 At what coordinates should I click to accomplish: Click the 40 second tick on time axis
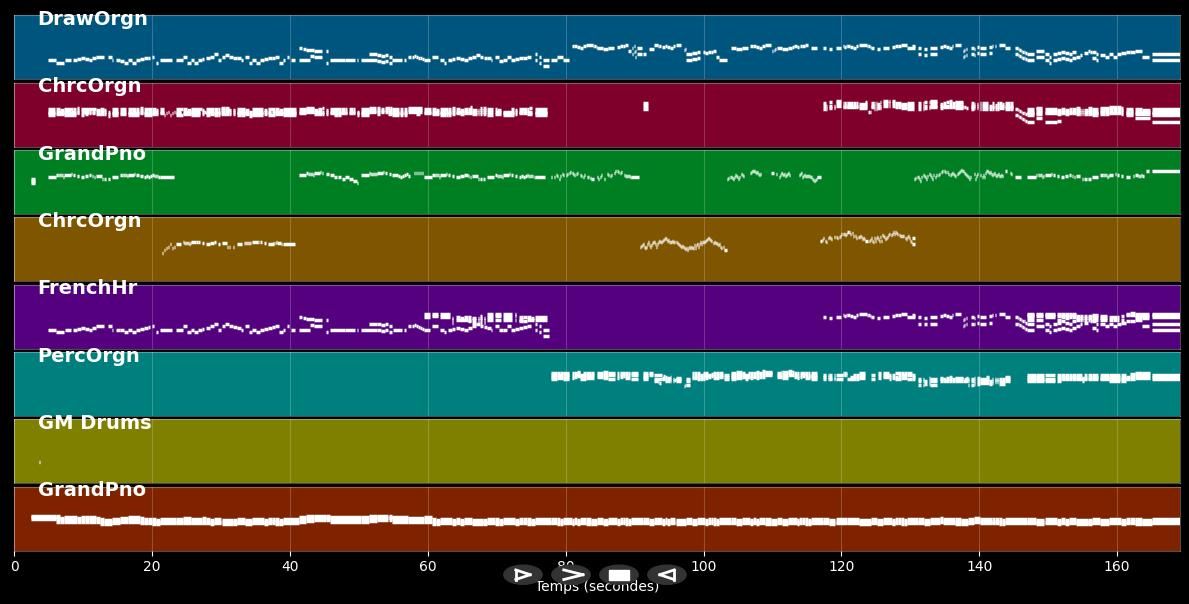coord(290,566)
